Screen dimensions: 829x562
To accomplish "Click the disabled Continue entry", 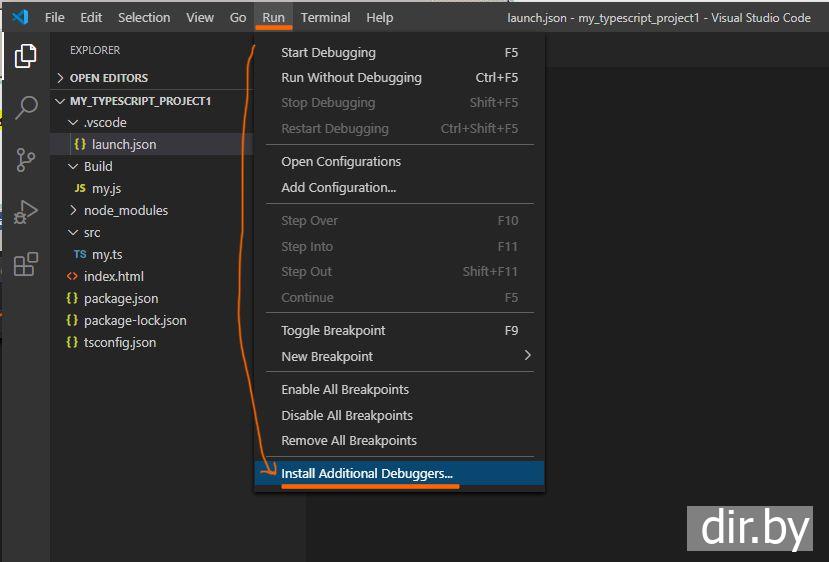I will point(399,297).
